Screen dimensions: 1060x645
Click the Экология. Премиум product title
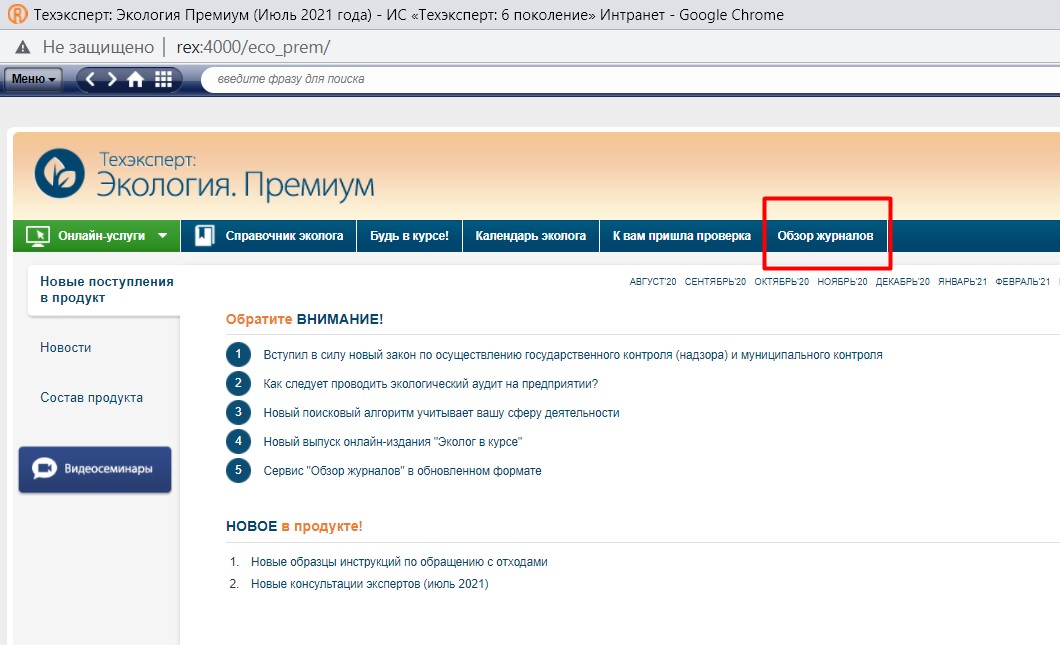(x=235, y=185)
